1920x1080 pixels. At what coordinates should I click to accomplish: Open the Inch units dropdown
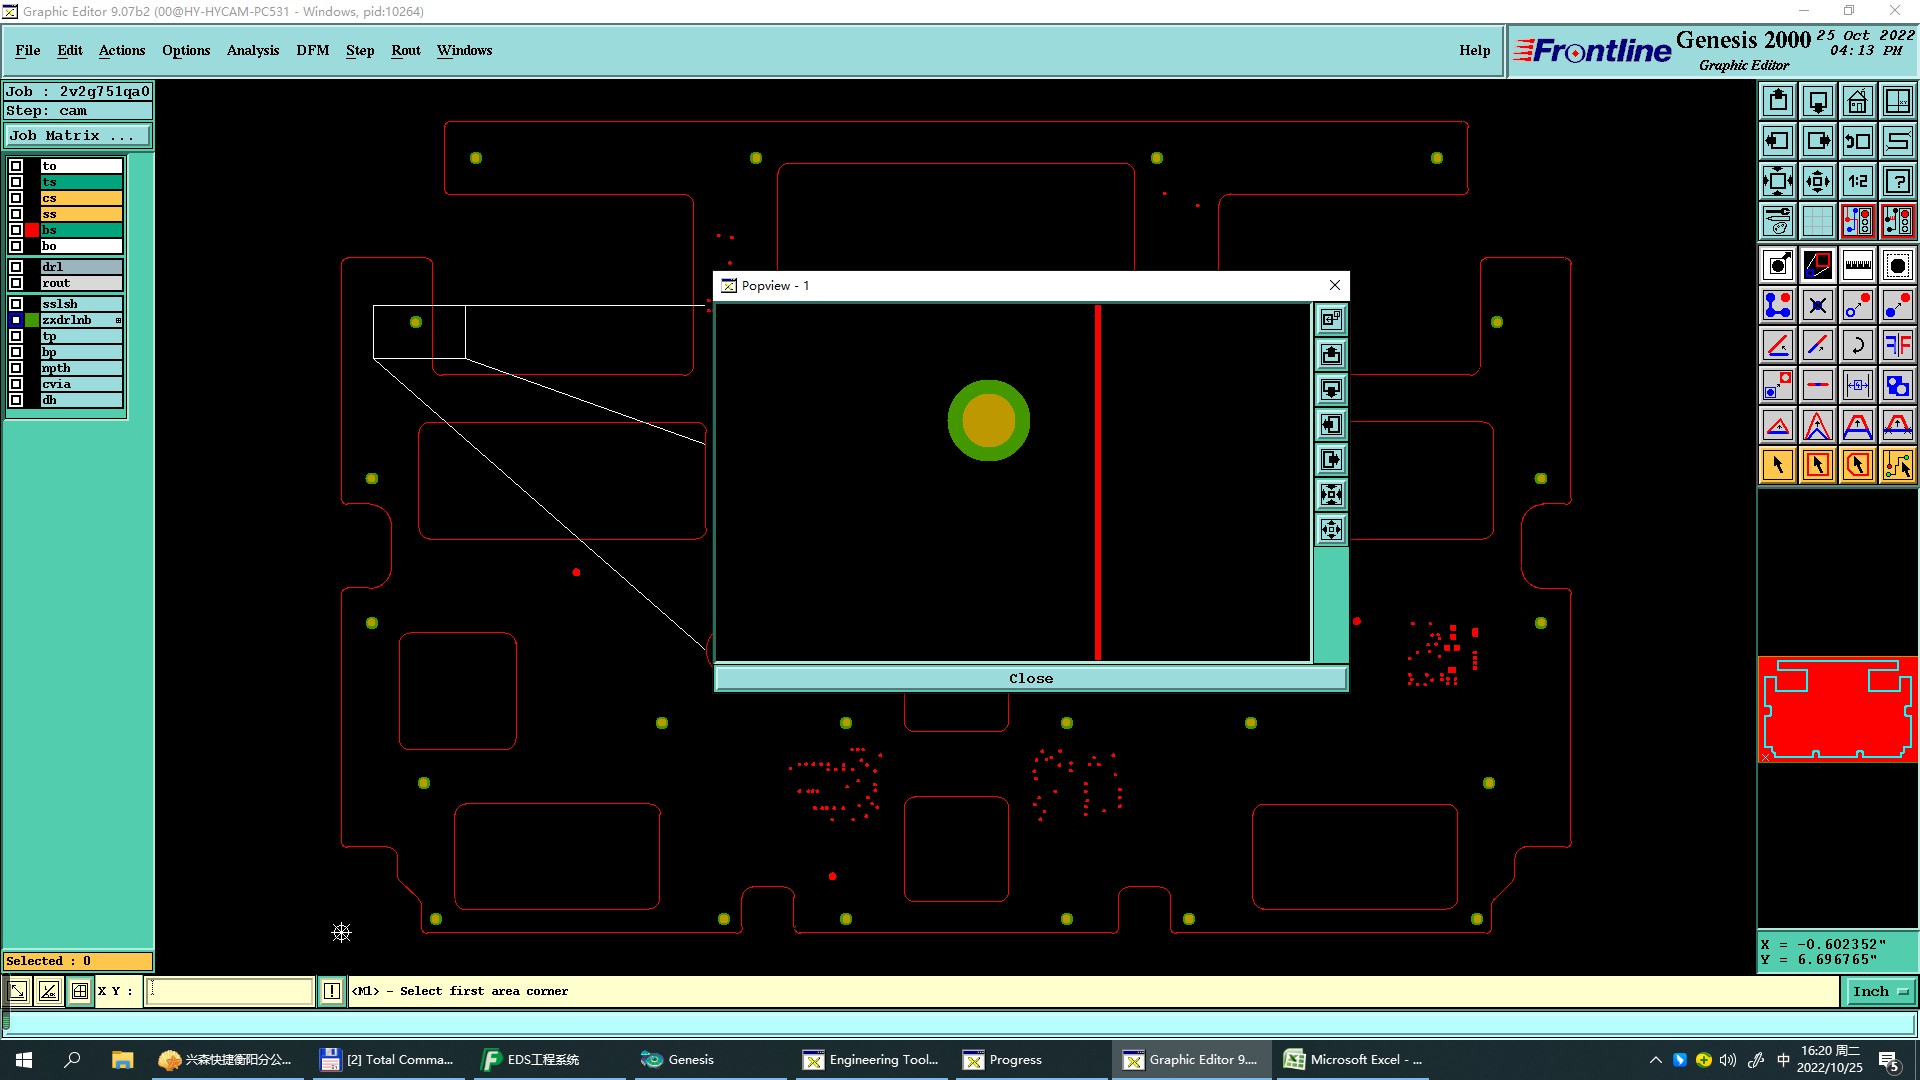[1879, 991]
